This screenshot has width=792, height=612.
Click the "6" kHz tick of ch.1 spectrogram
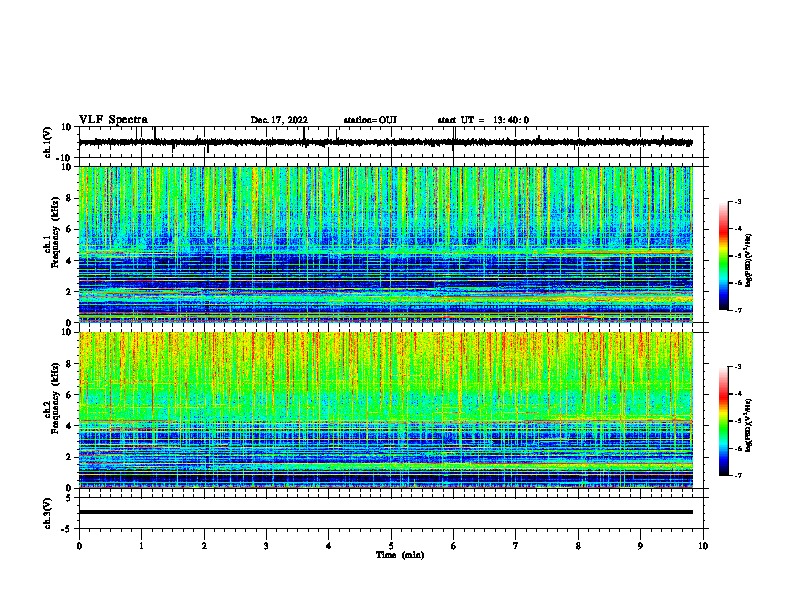coord(69,230)
